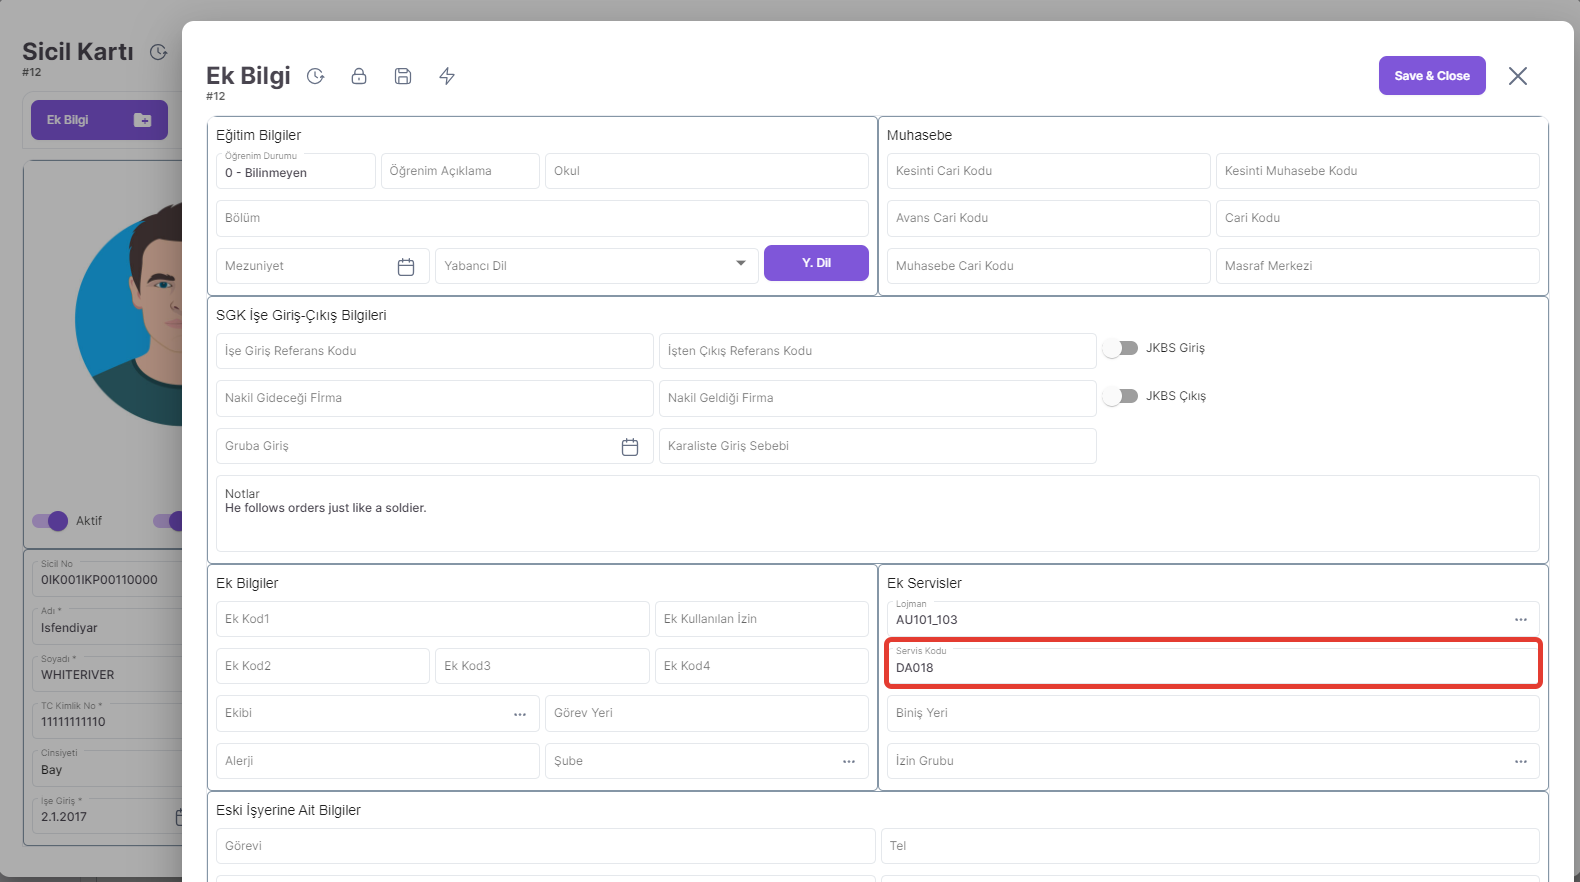Enable the JKBS Giriş toggle
This screenshot has height=882, width=1580.
(1121, 348)
